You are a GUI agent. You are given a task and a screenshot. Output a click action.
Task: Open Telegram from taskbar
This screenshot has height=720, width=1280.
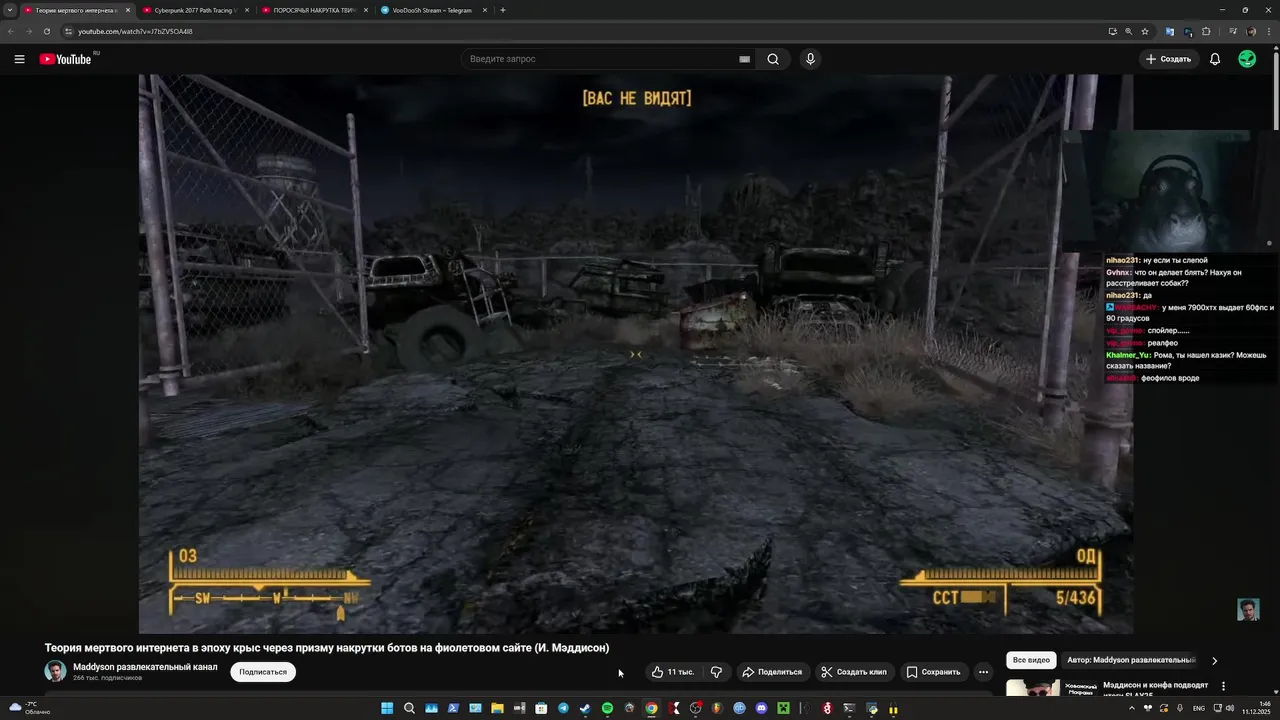[x=563, y=708]
